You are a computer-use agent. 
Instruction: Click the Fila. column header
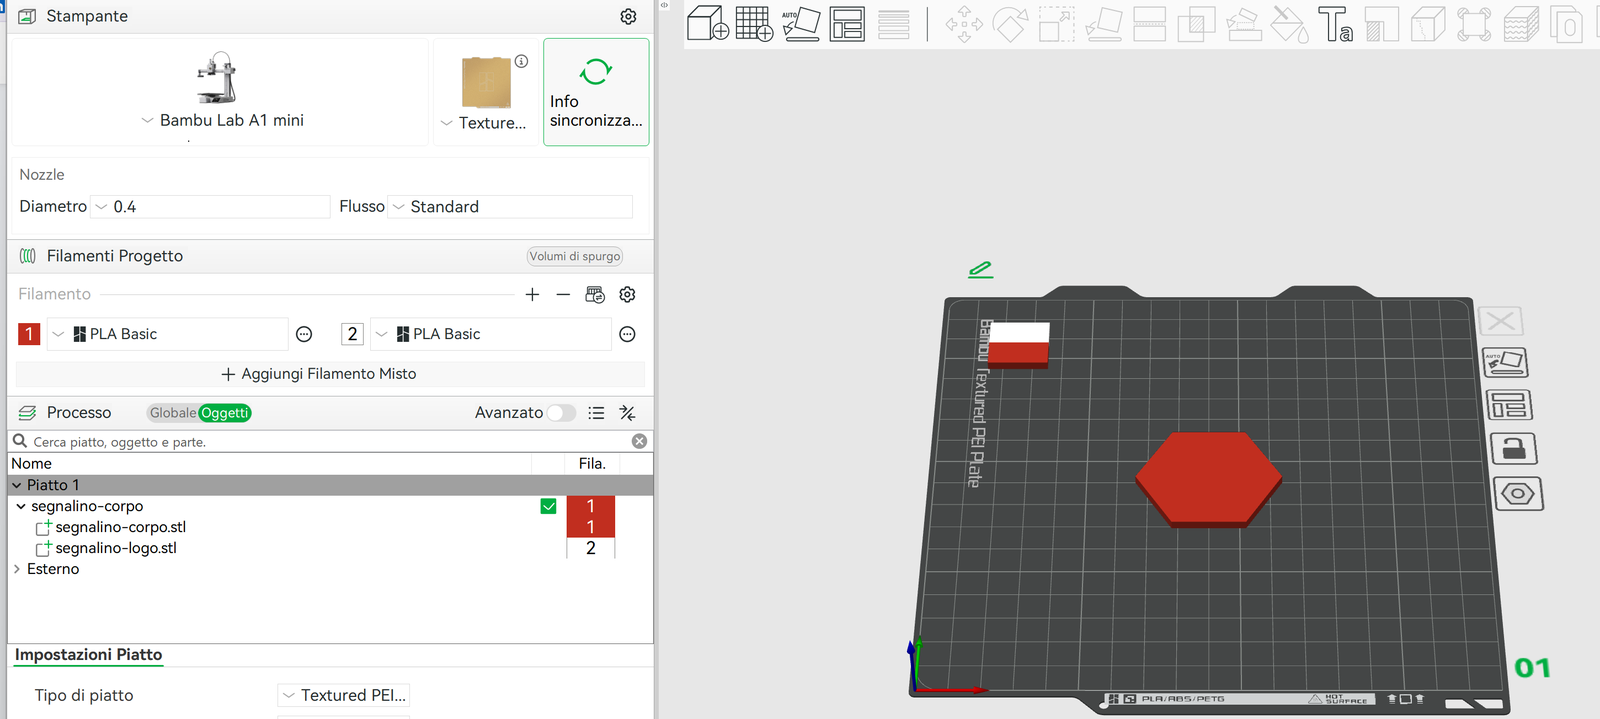592,464
